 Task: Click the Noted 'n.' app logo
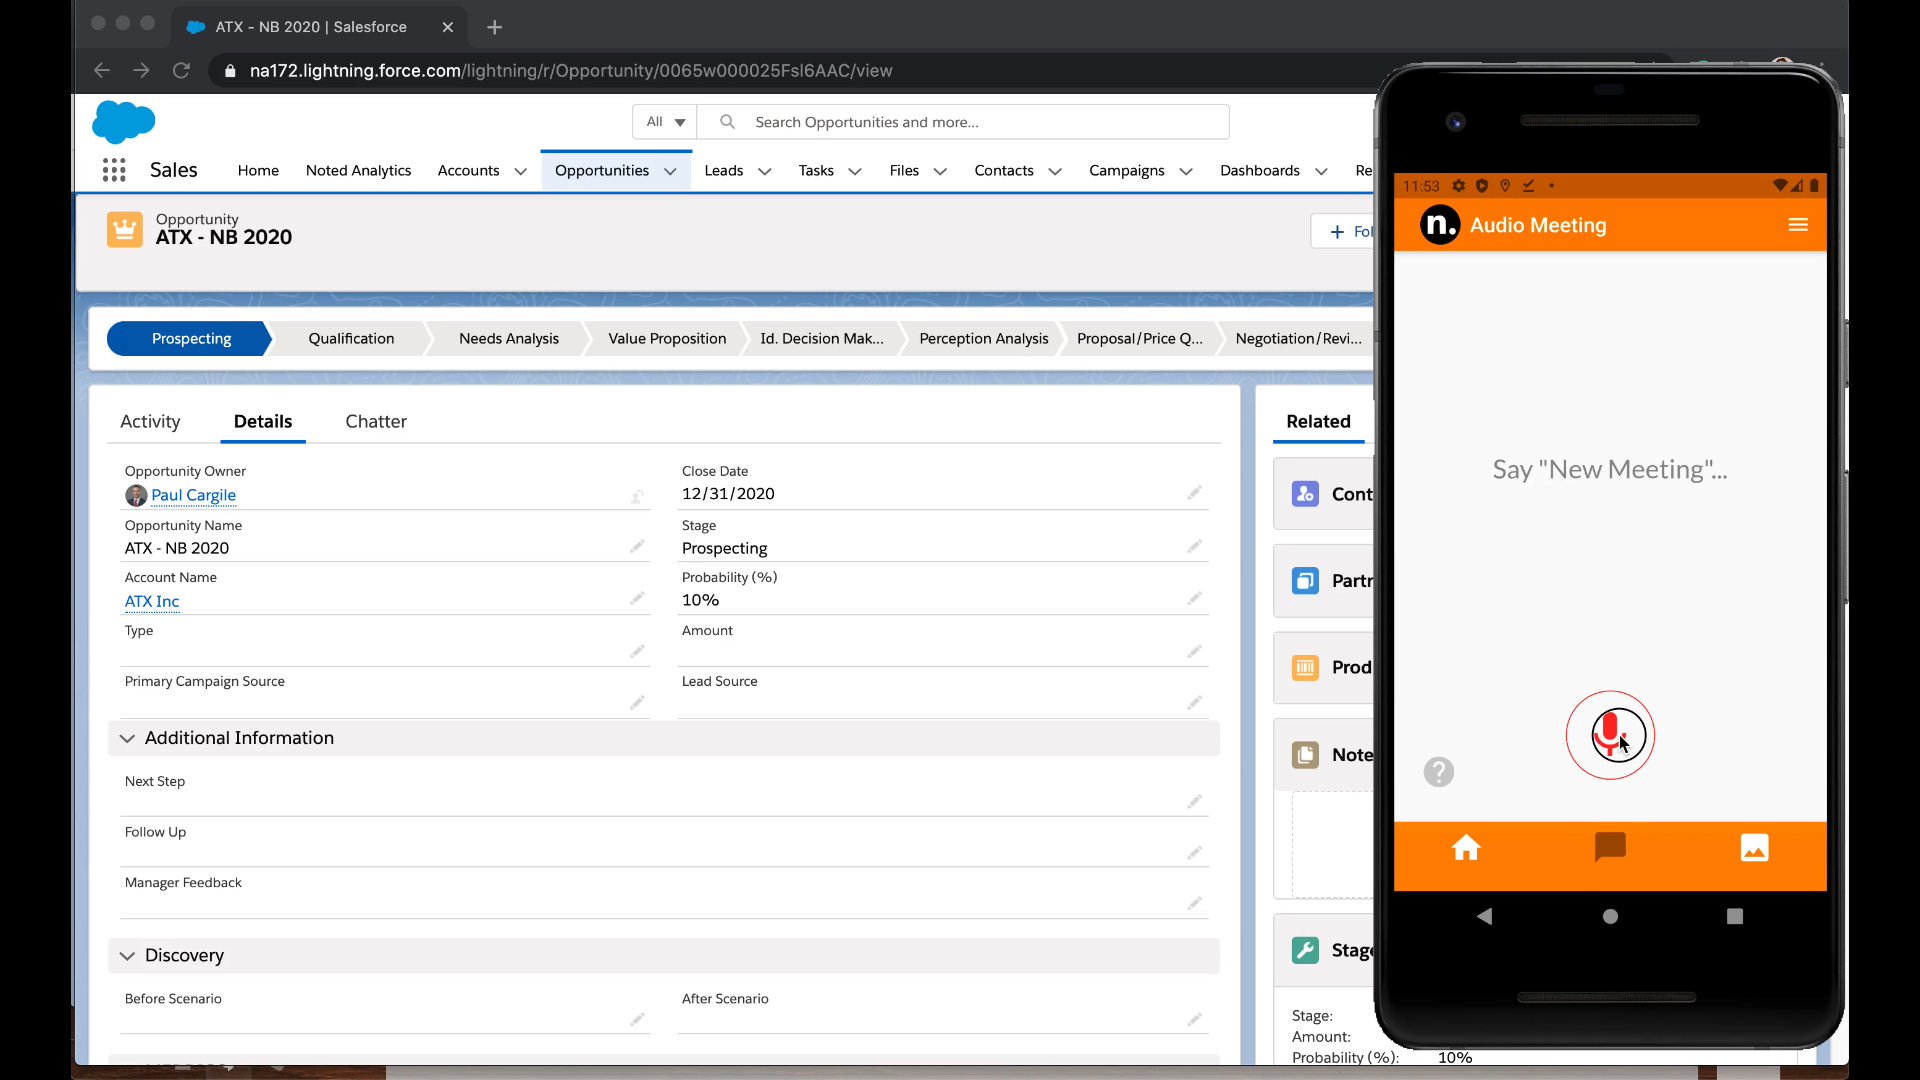tap(1440, 225)
